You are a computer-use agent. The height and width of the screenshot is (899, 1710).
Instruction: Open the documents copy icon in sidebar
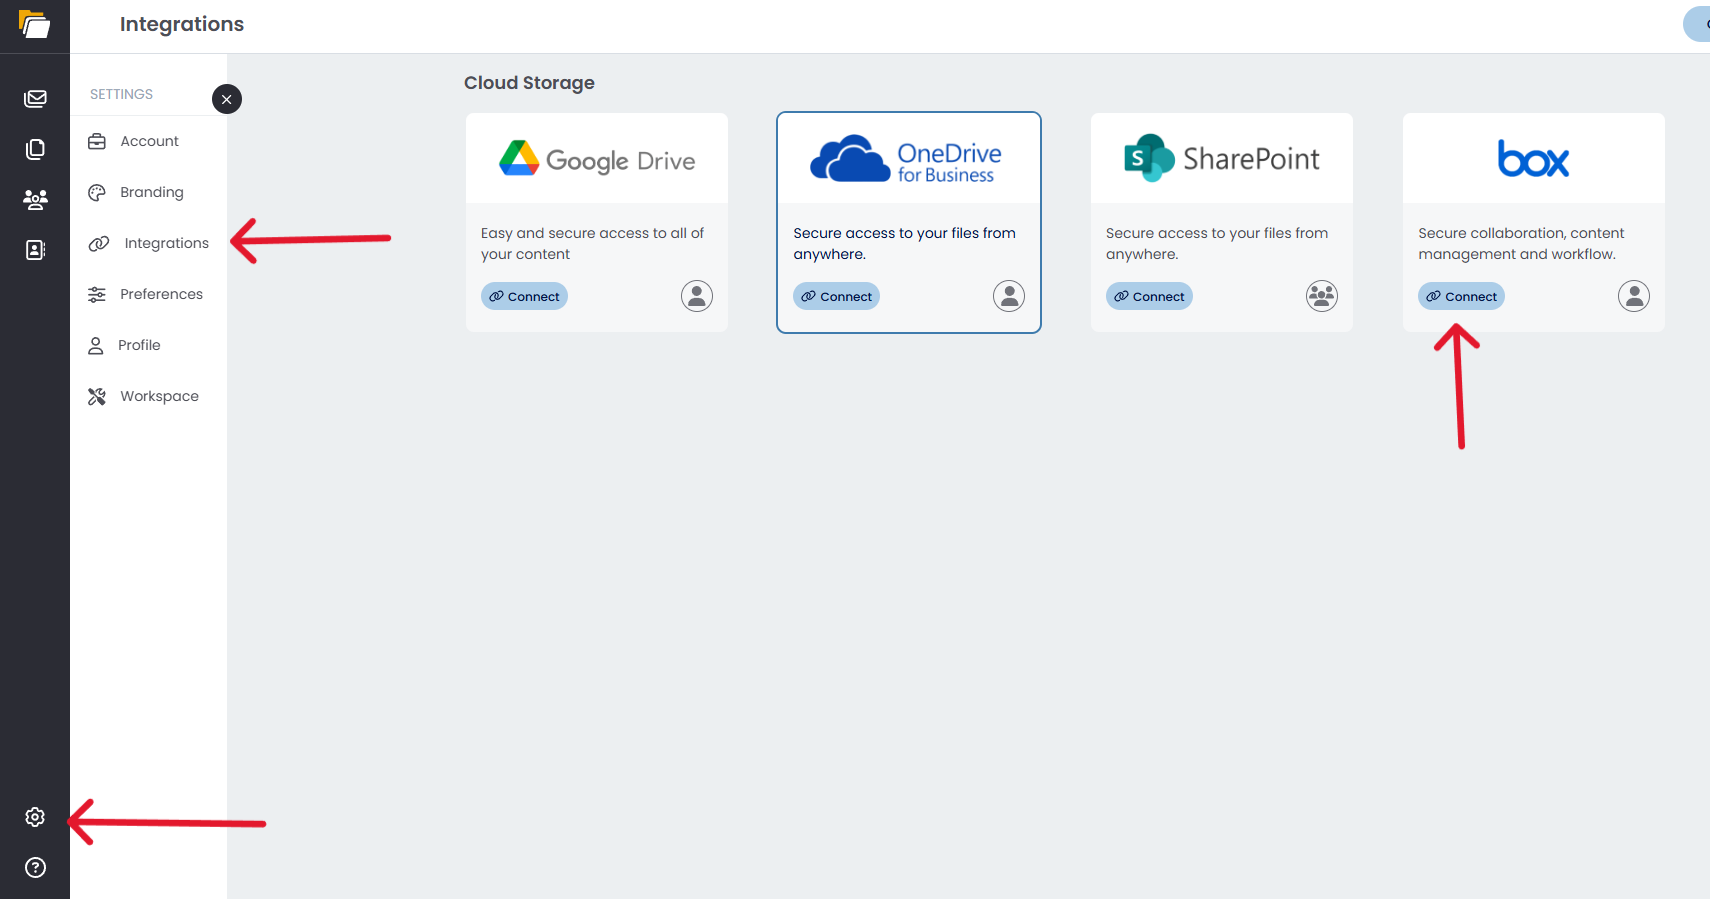(x=35, y=149)
